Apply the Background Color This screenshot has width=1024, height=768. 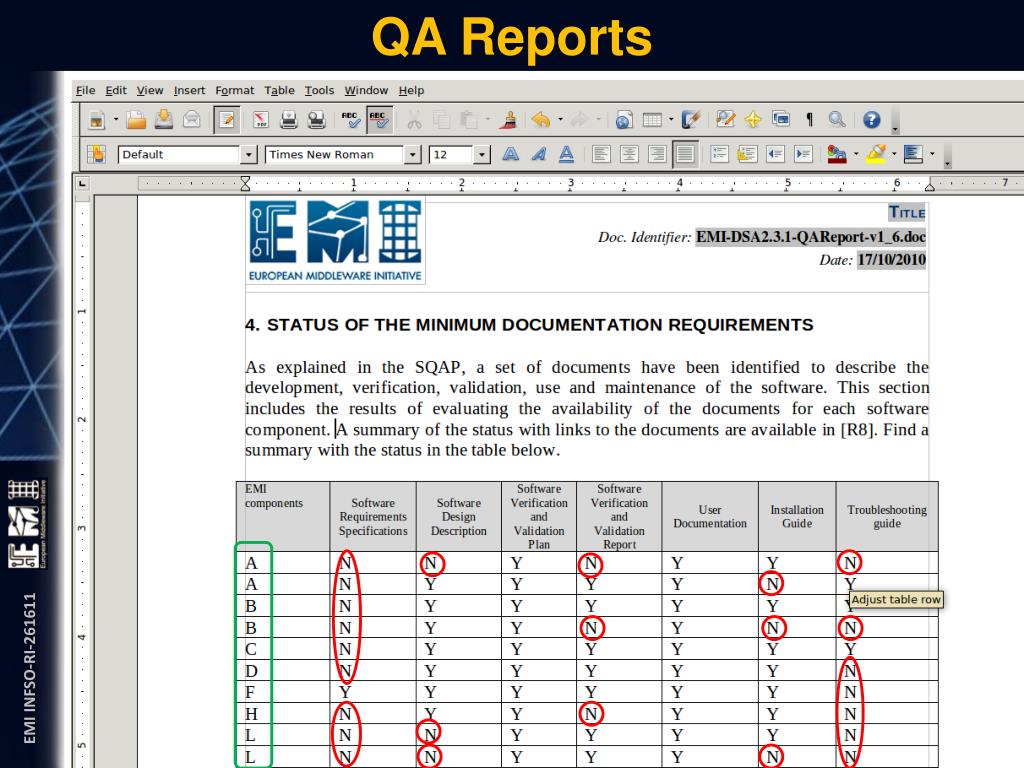(x=913, y=155)
